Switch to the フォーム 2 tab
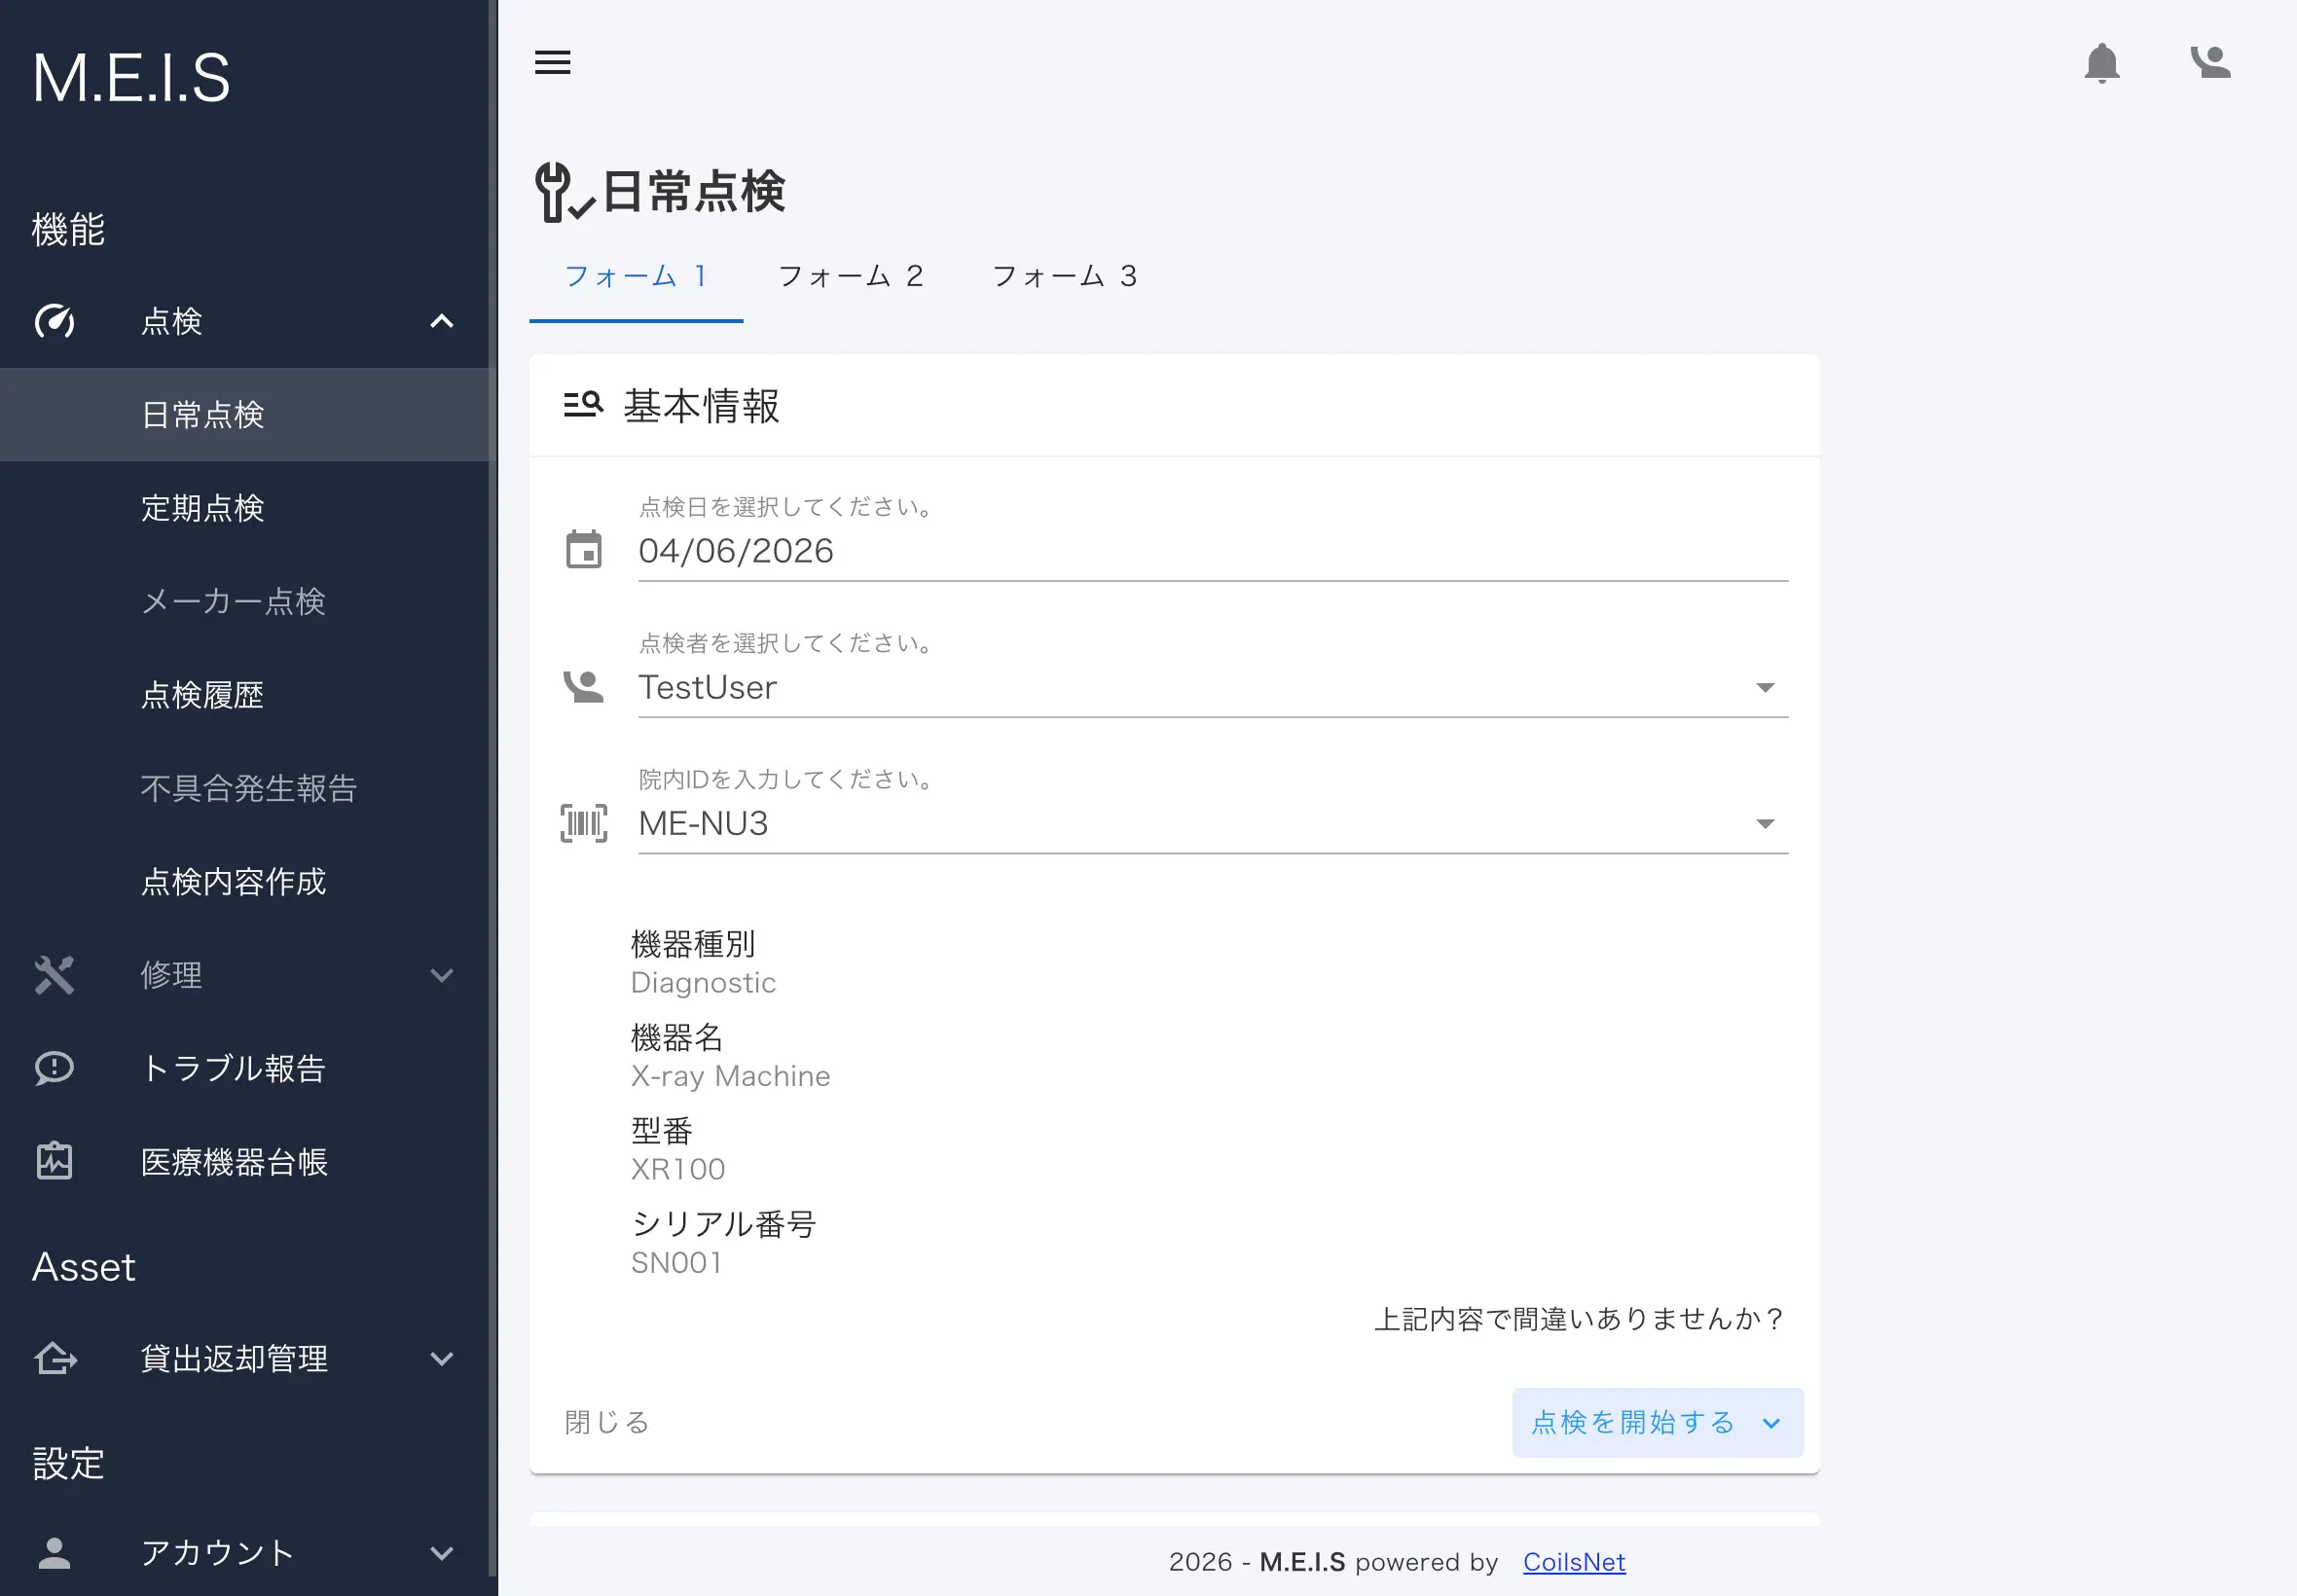Image resolution: width=2297 pixels, height=1596 pixels. [x=850, y=277]
